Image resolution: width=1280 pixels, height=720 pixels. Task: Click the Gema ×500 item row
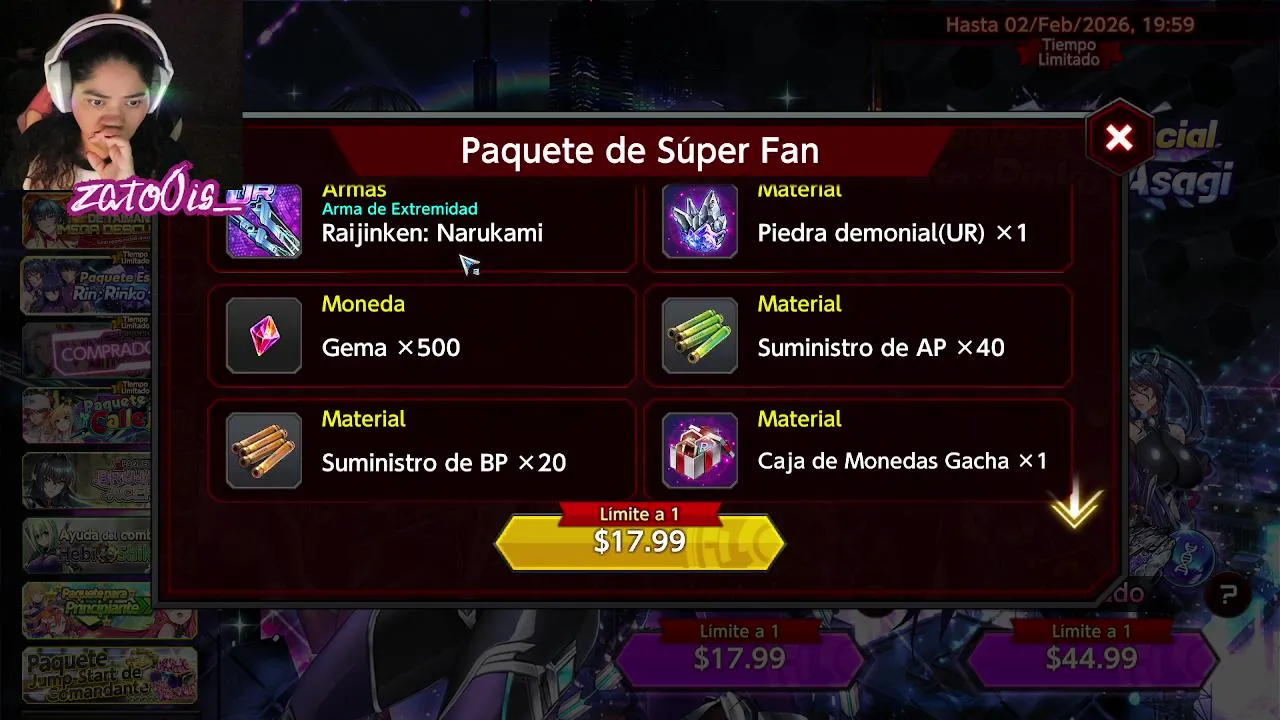click(422, 336)
